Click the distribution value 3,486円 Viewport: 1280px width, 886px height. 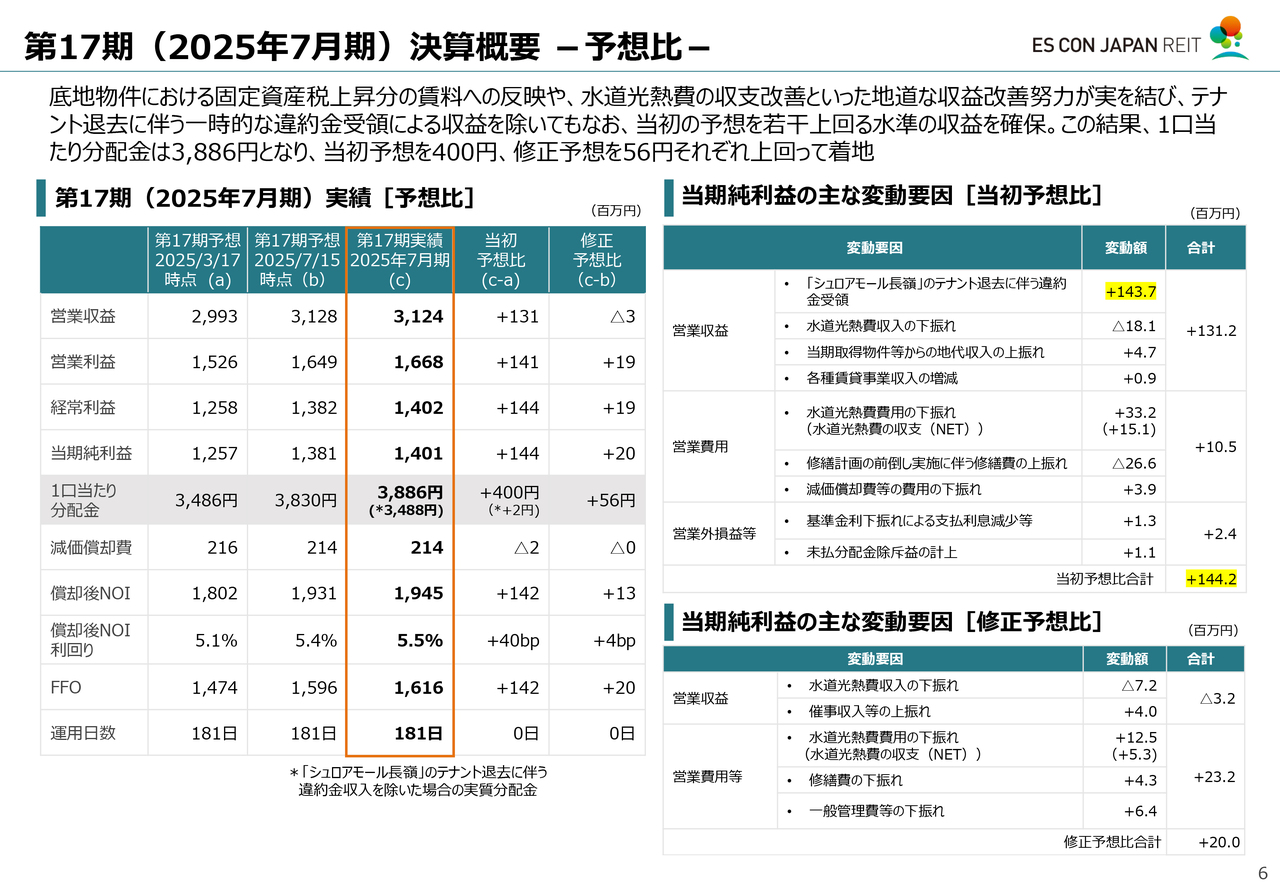pyautogui.click(x=206, y=500)
